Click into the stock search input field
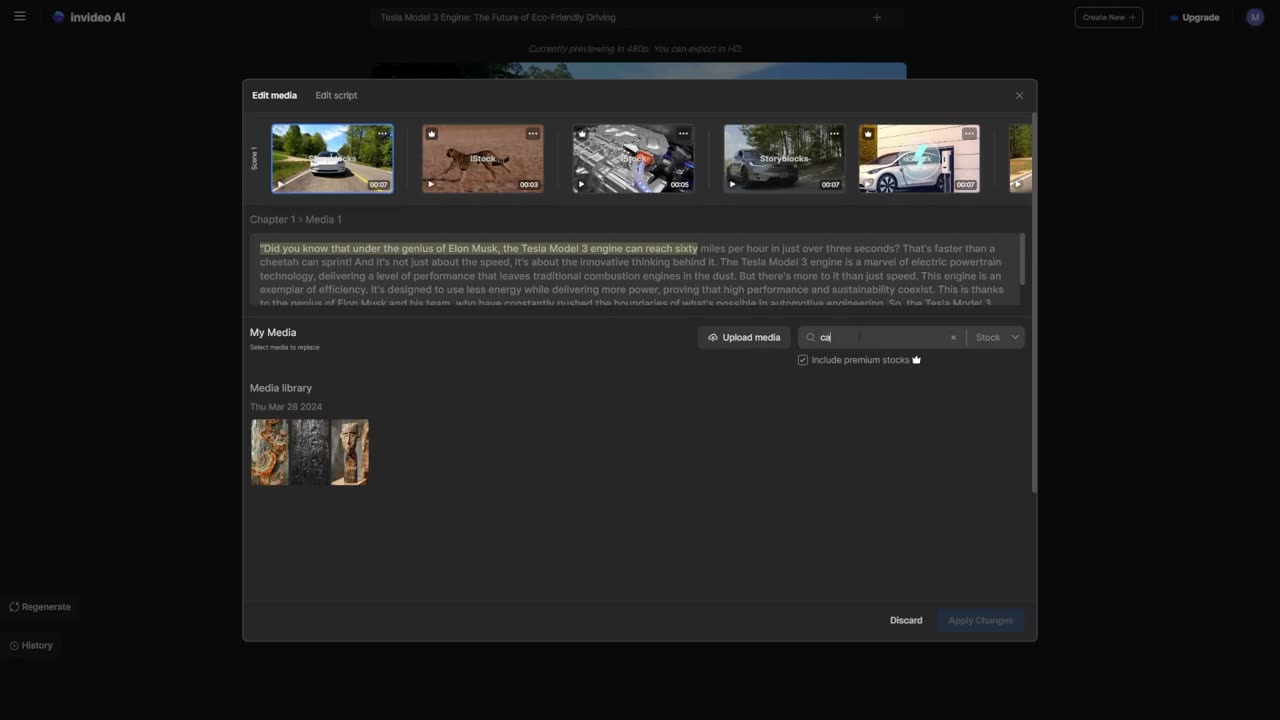Viewport: 1280px width, 720px height. 881,337
